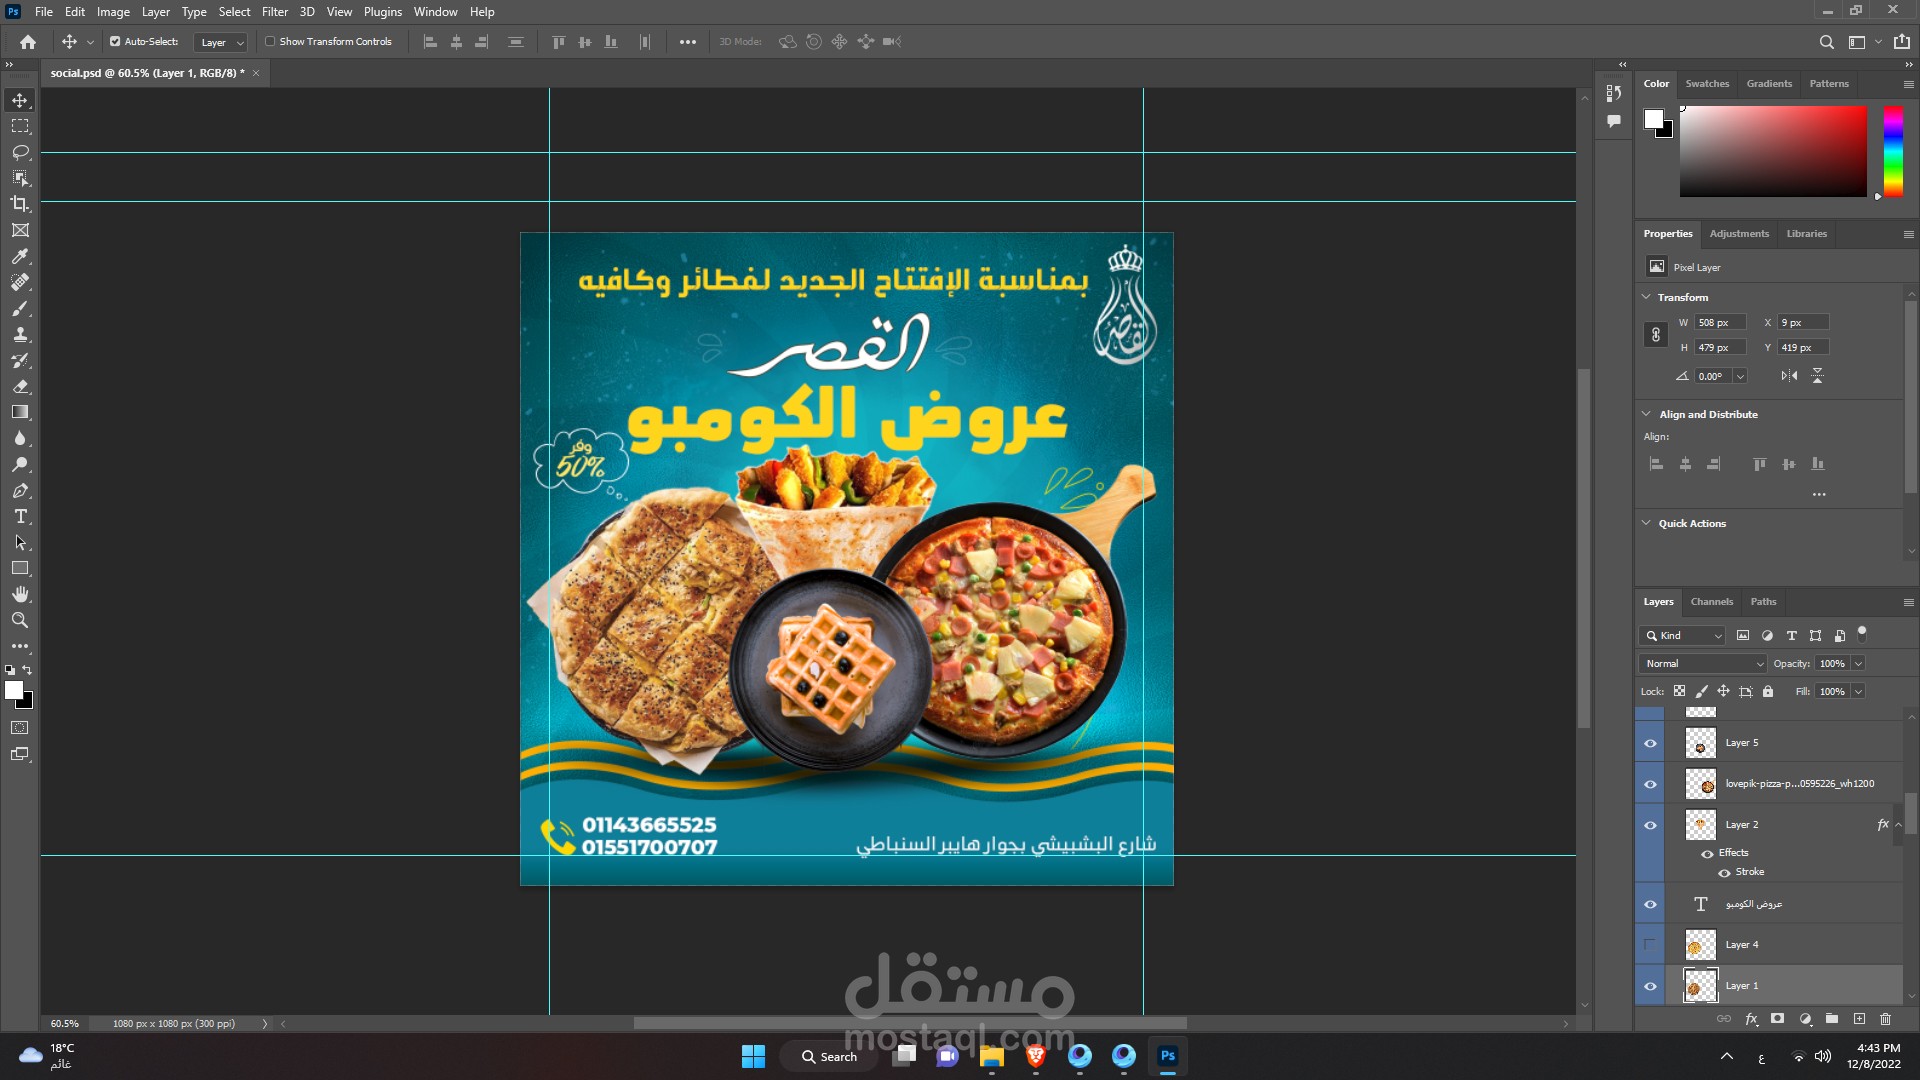The width and height of the screenshot is (1920, 1080).
Task: Switch to the Swatches tab
Action: click(1707, 84)
